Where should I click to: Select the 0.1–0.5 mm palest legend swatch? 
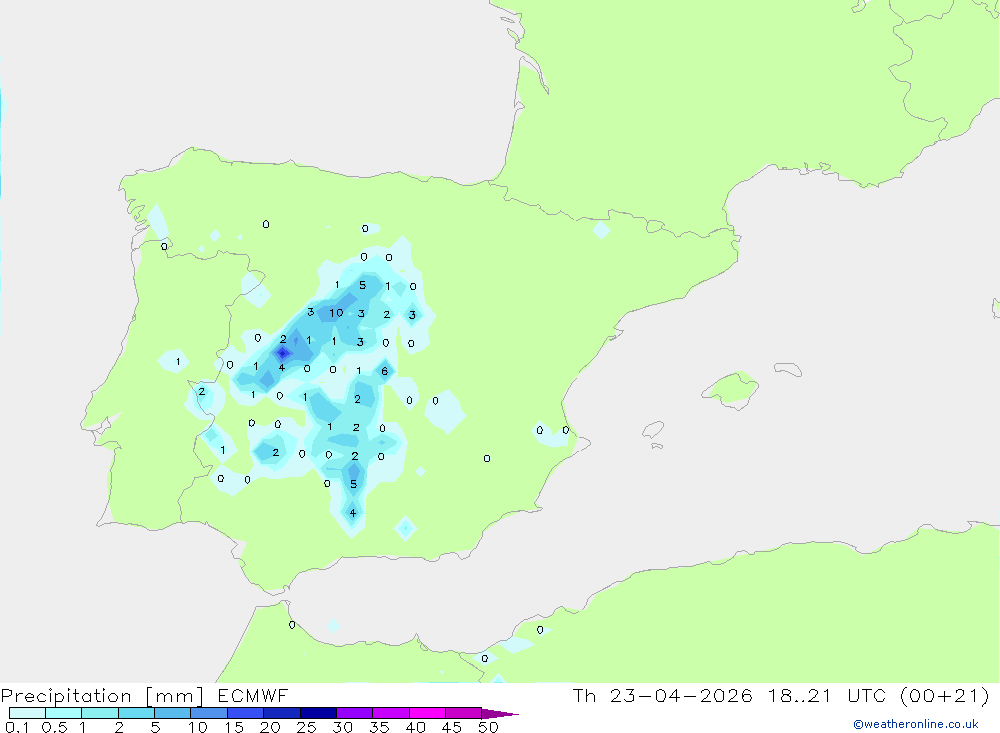click(27, 713)
